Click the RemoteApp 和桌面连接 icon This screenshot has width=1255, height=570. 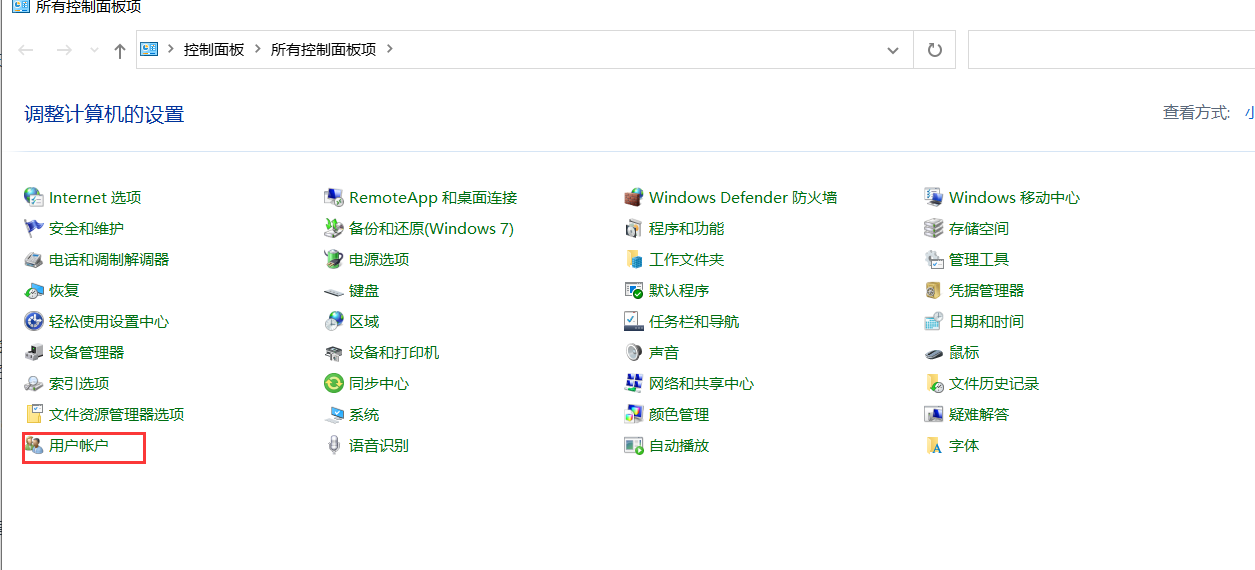point(334,197)
